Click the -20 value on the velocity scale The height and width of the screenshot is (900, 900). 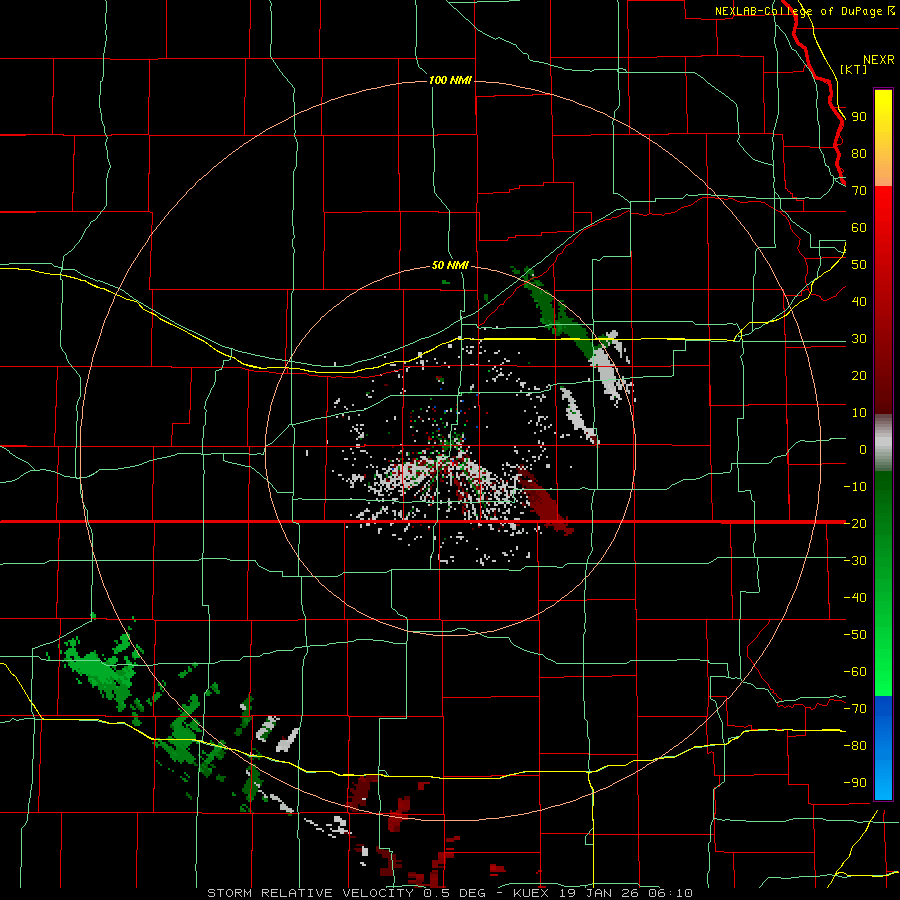click(x=855, y=523)
